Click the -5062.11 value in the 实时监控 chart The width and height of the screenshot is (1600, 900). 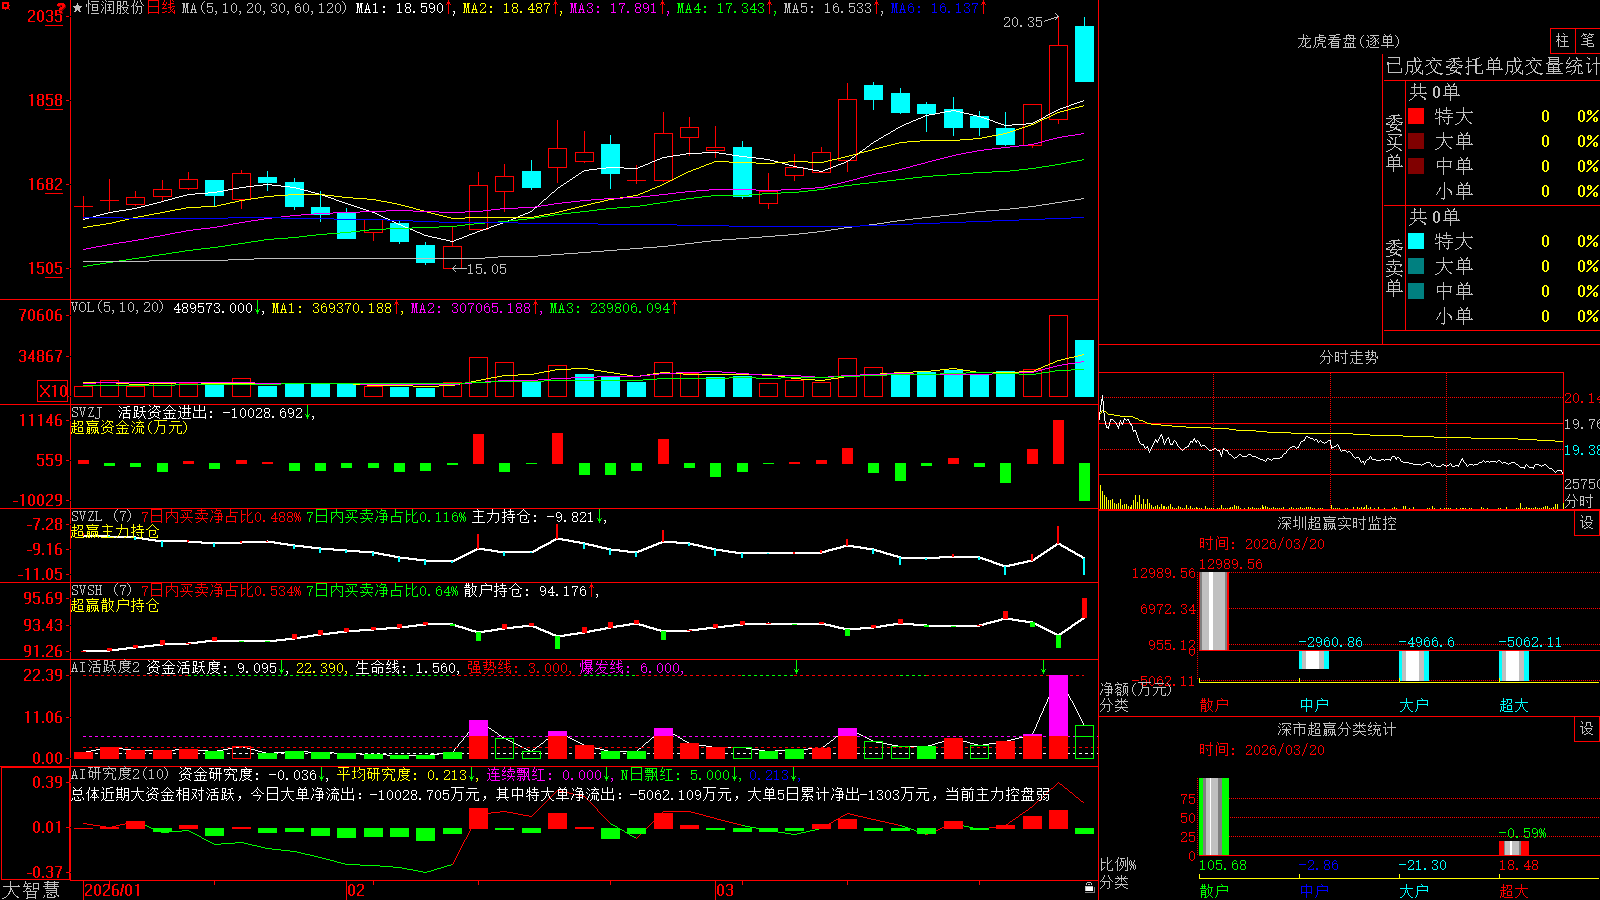1529,642
